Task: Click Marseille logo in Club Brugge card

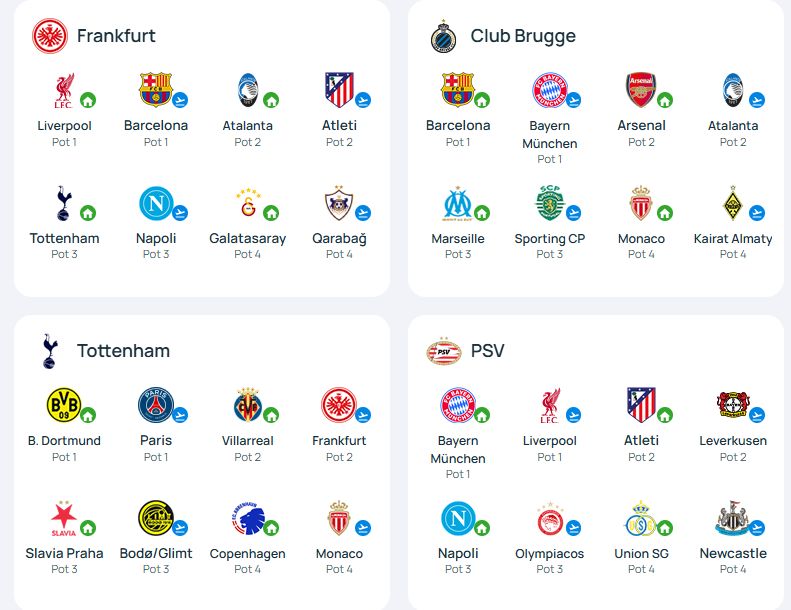Action: pos(458,204)
